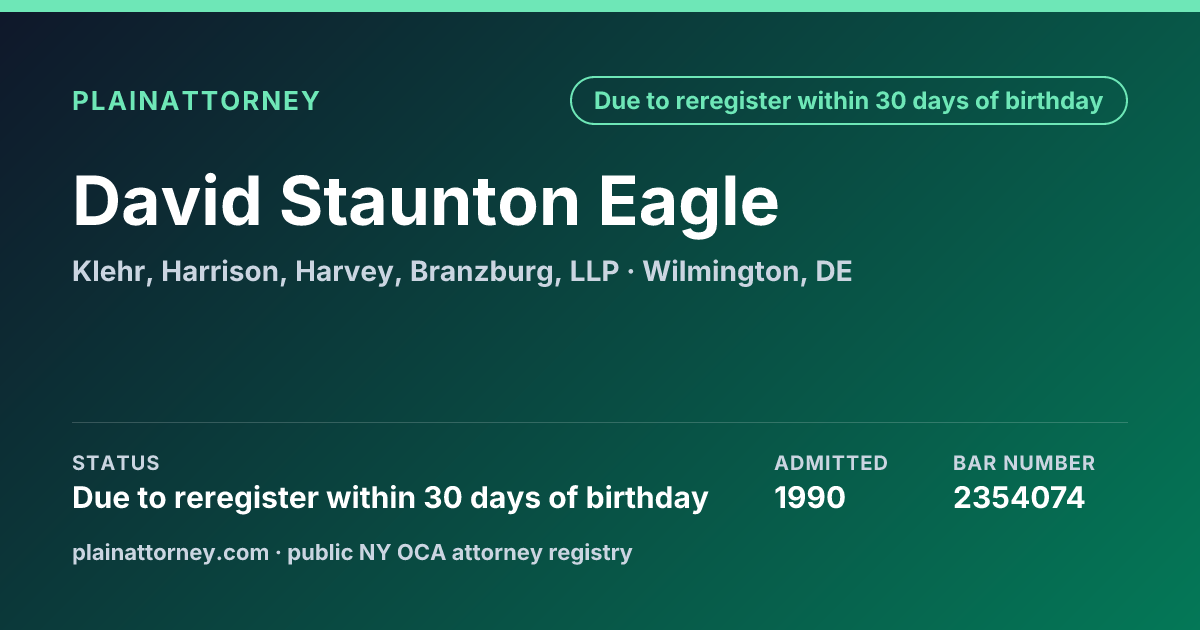Click the PLAINATTORNEY brand logo text
The width and height of the screenshot is (1200, 630).
pyautogui.click(x=196, y=101)
